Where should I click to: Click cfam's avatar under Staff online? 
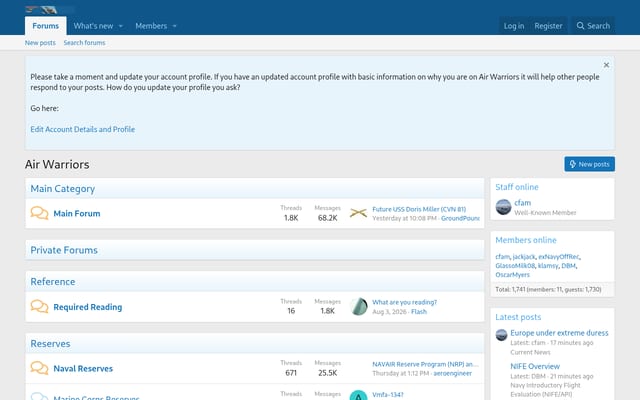pos(503,207)
